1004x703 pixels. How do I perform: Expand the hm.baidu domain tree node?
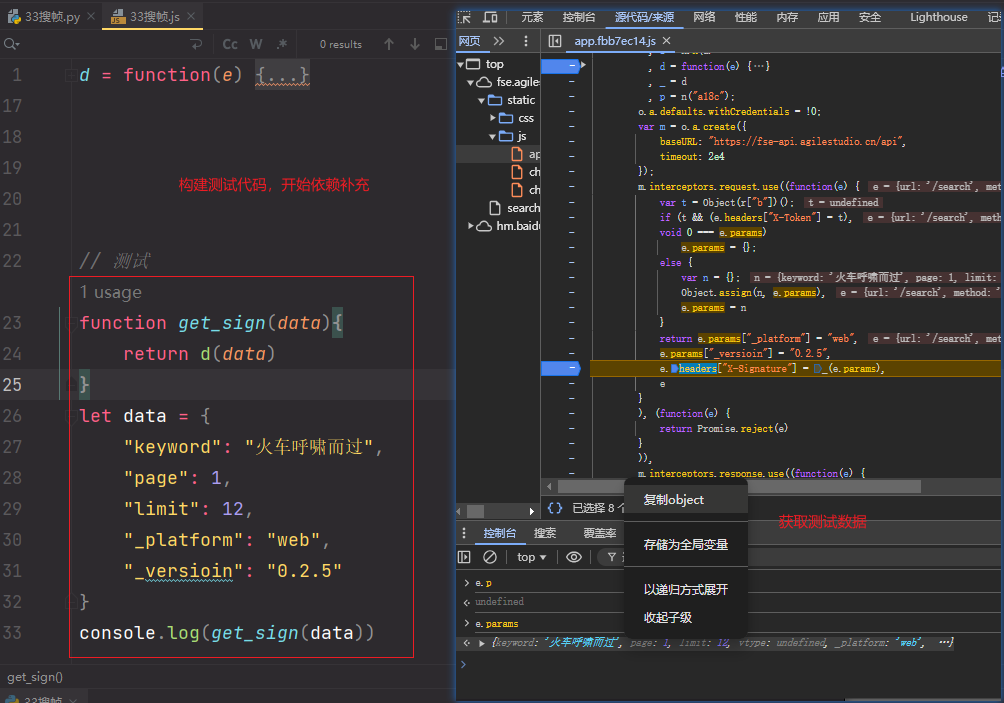(x=471, y=225)
